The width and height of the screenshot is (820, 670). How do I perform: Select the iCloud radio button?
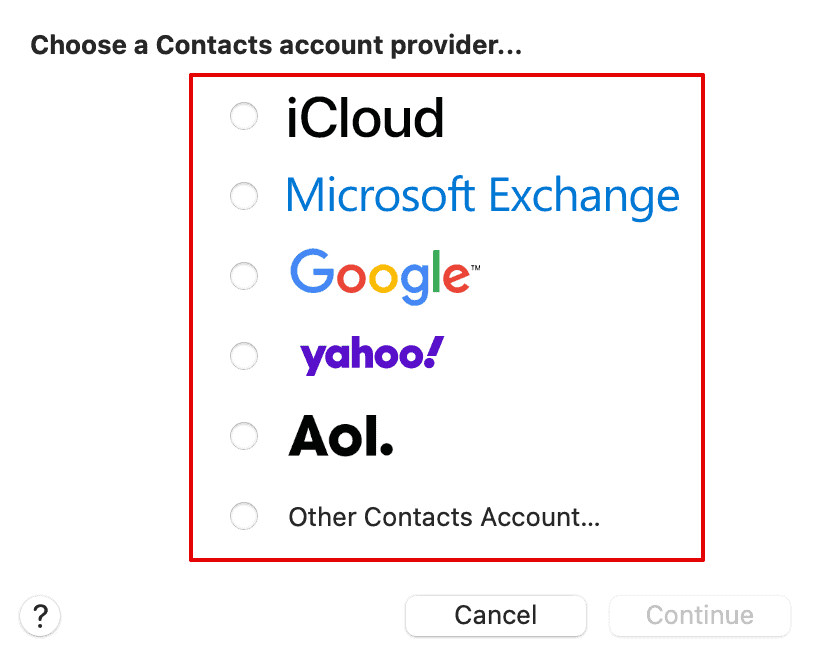pyautogui.click(x=244, y=117)
